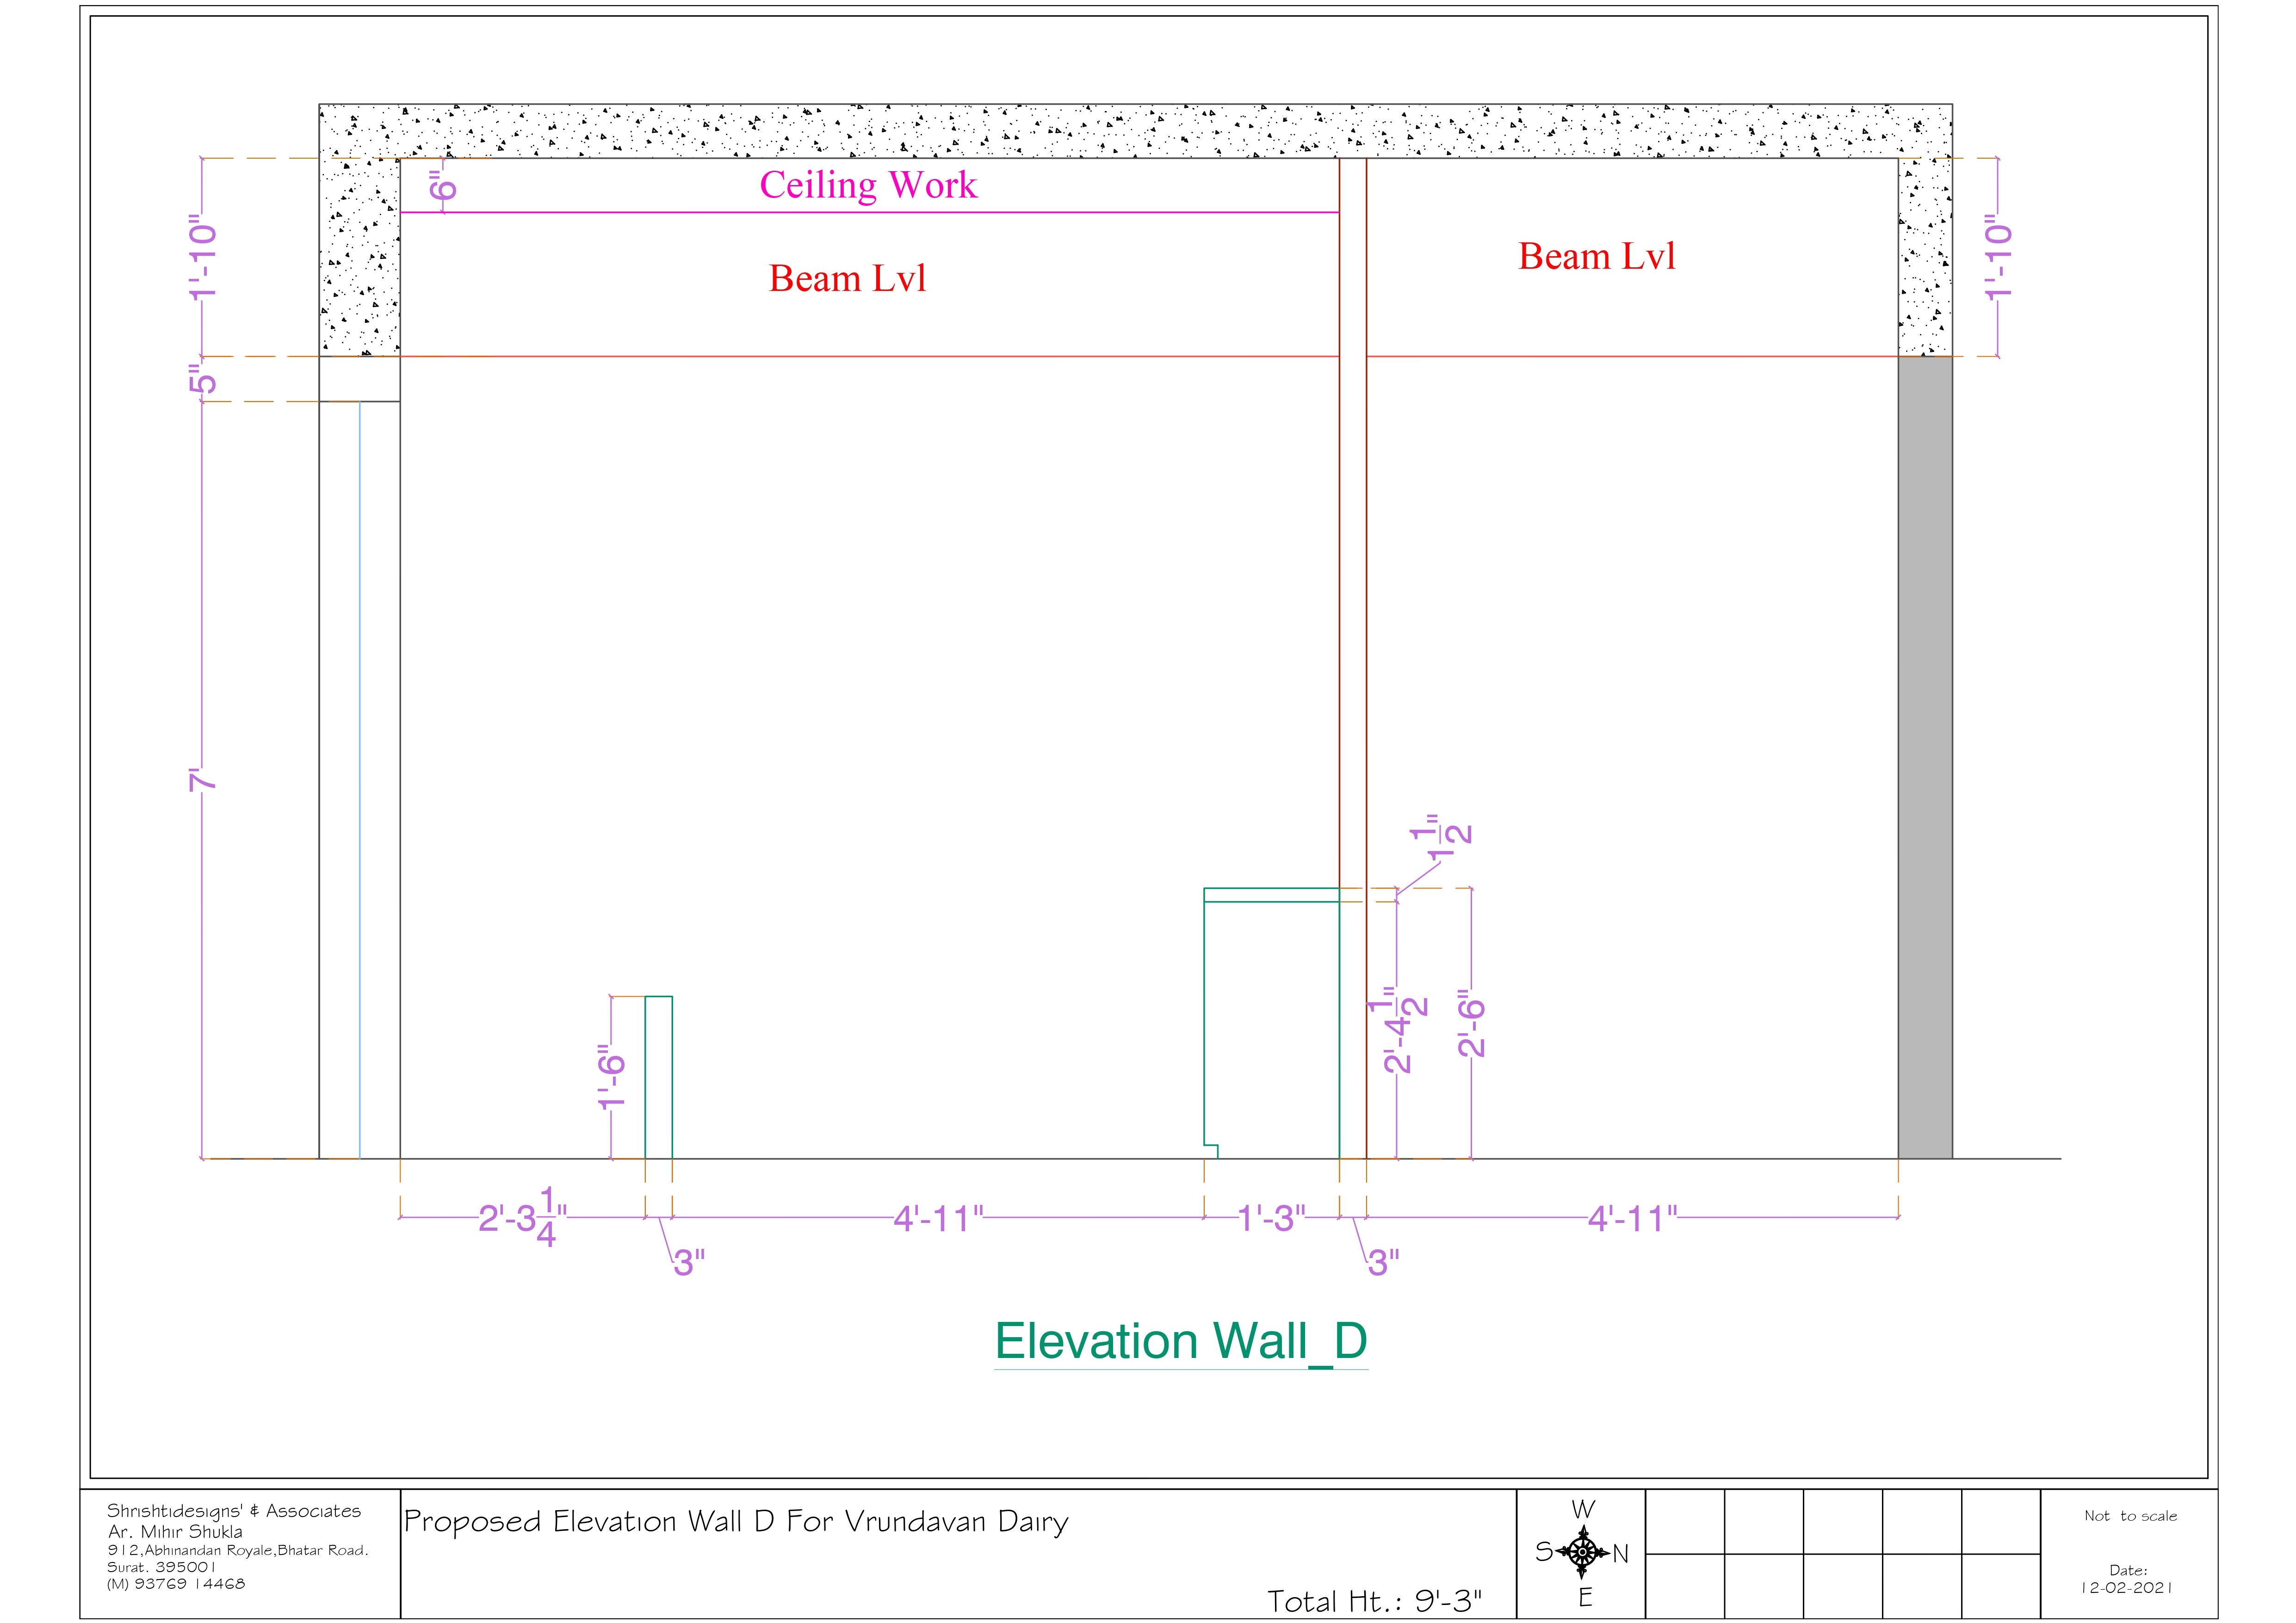Select the 'Shrishtidesigns' & Associates' firm name
Image resolution: width=2296 pixels, height=1623 pixels.
(x=234, y=1511)
